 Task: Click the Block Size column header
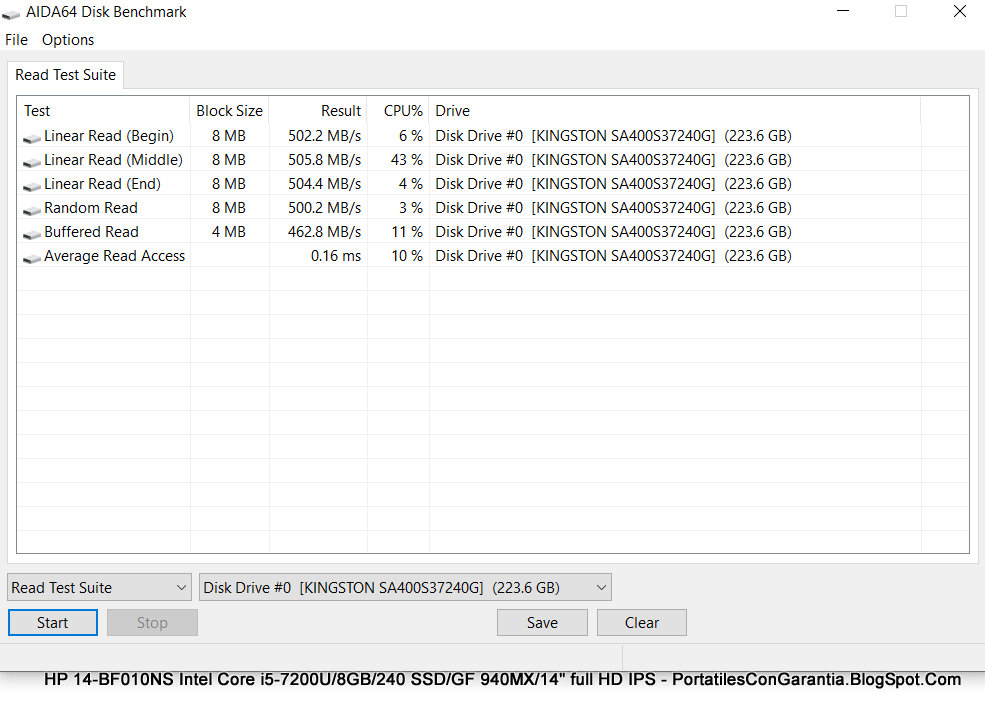click(229, 111)
